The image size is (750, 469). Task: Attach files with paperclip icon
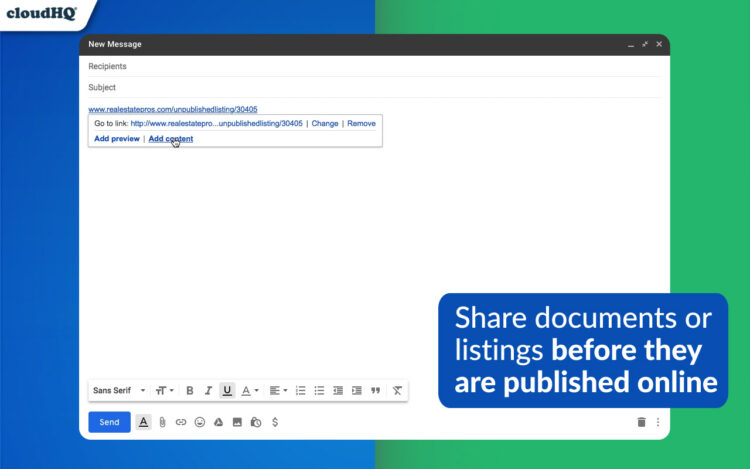(162, 422)
